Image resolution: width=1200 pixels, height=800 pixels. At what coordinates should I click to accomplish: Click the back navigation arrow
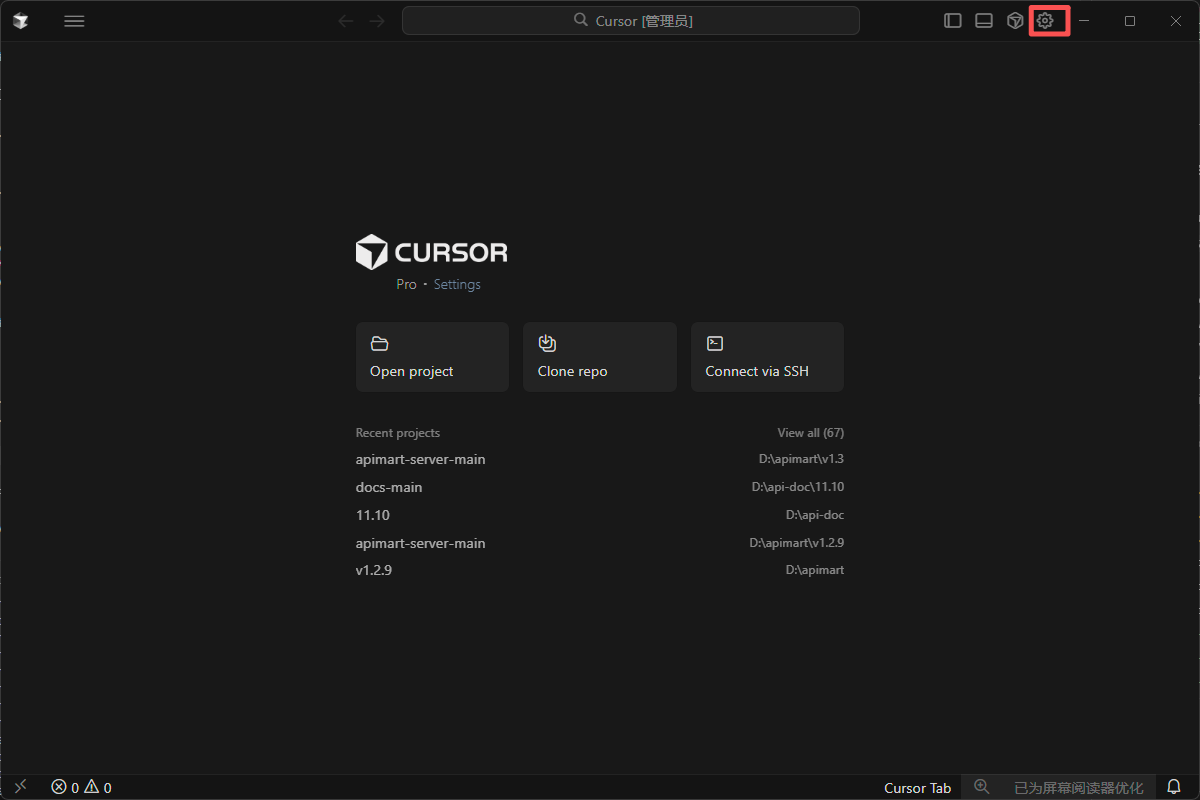345,20
